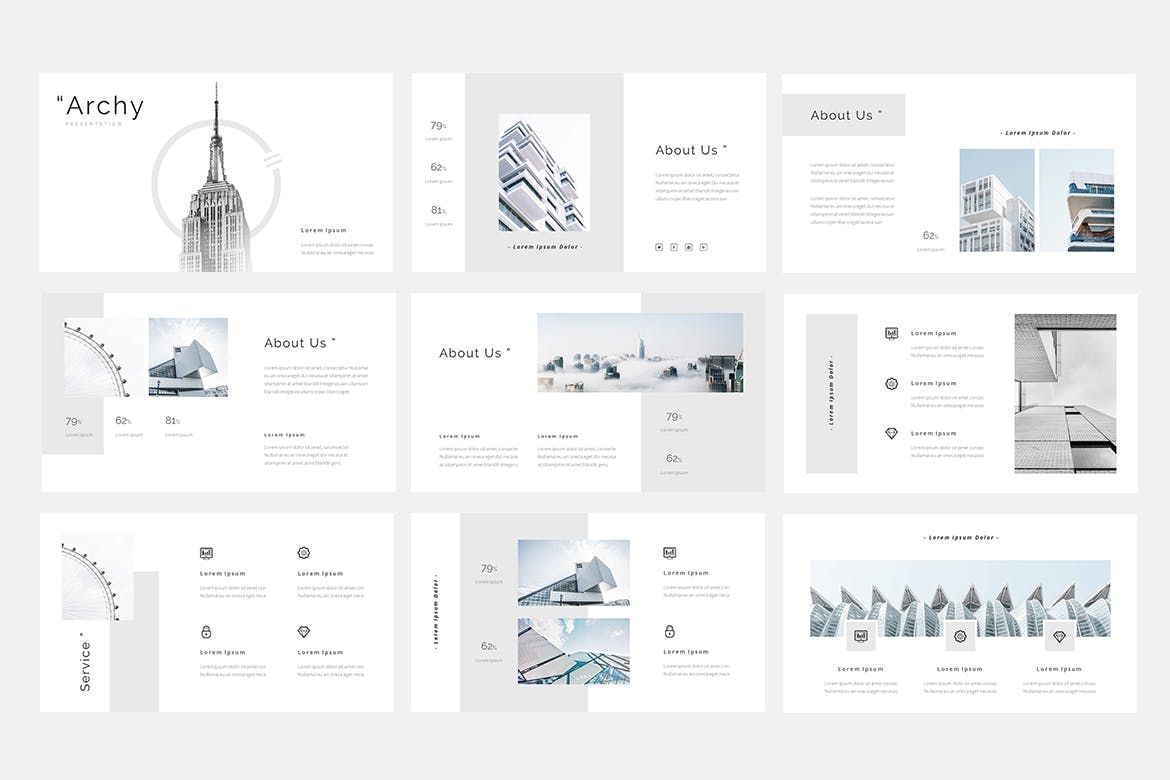Screen dimensions: 1170x780
Task: Click the "About Us" heading next to the balcony building
Action: (x=691, y=150)
